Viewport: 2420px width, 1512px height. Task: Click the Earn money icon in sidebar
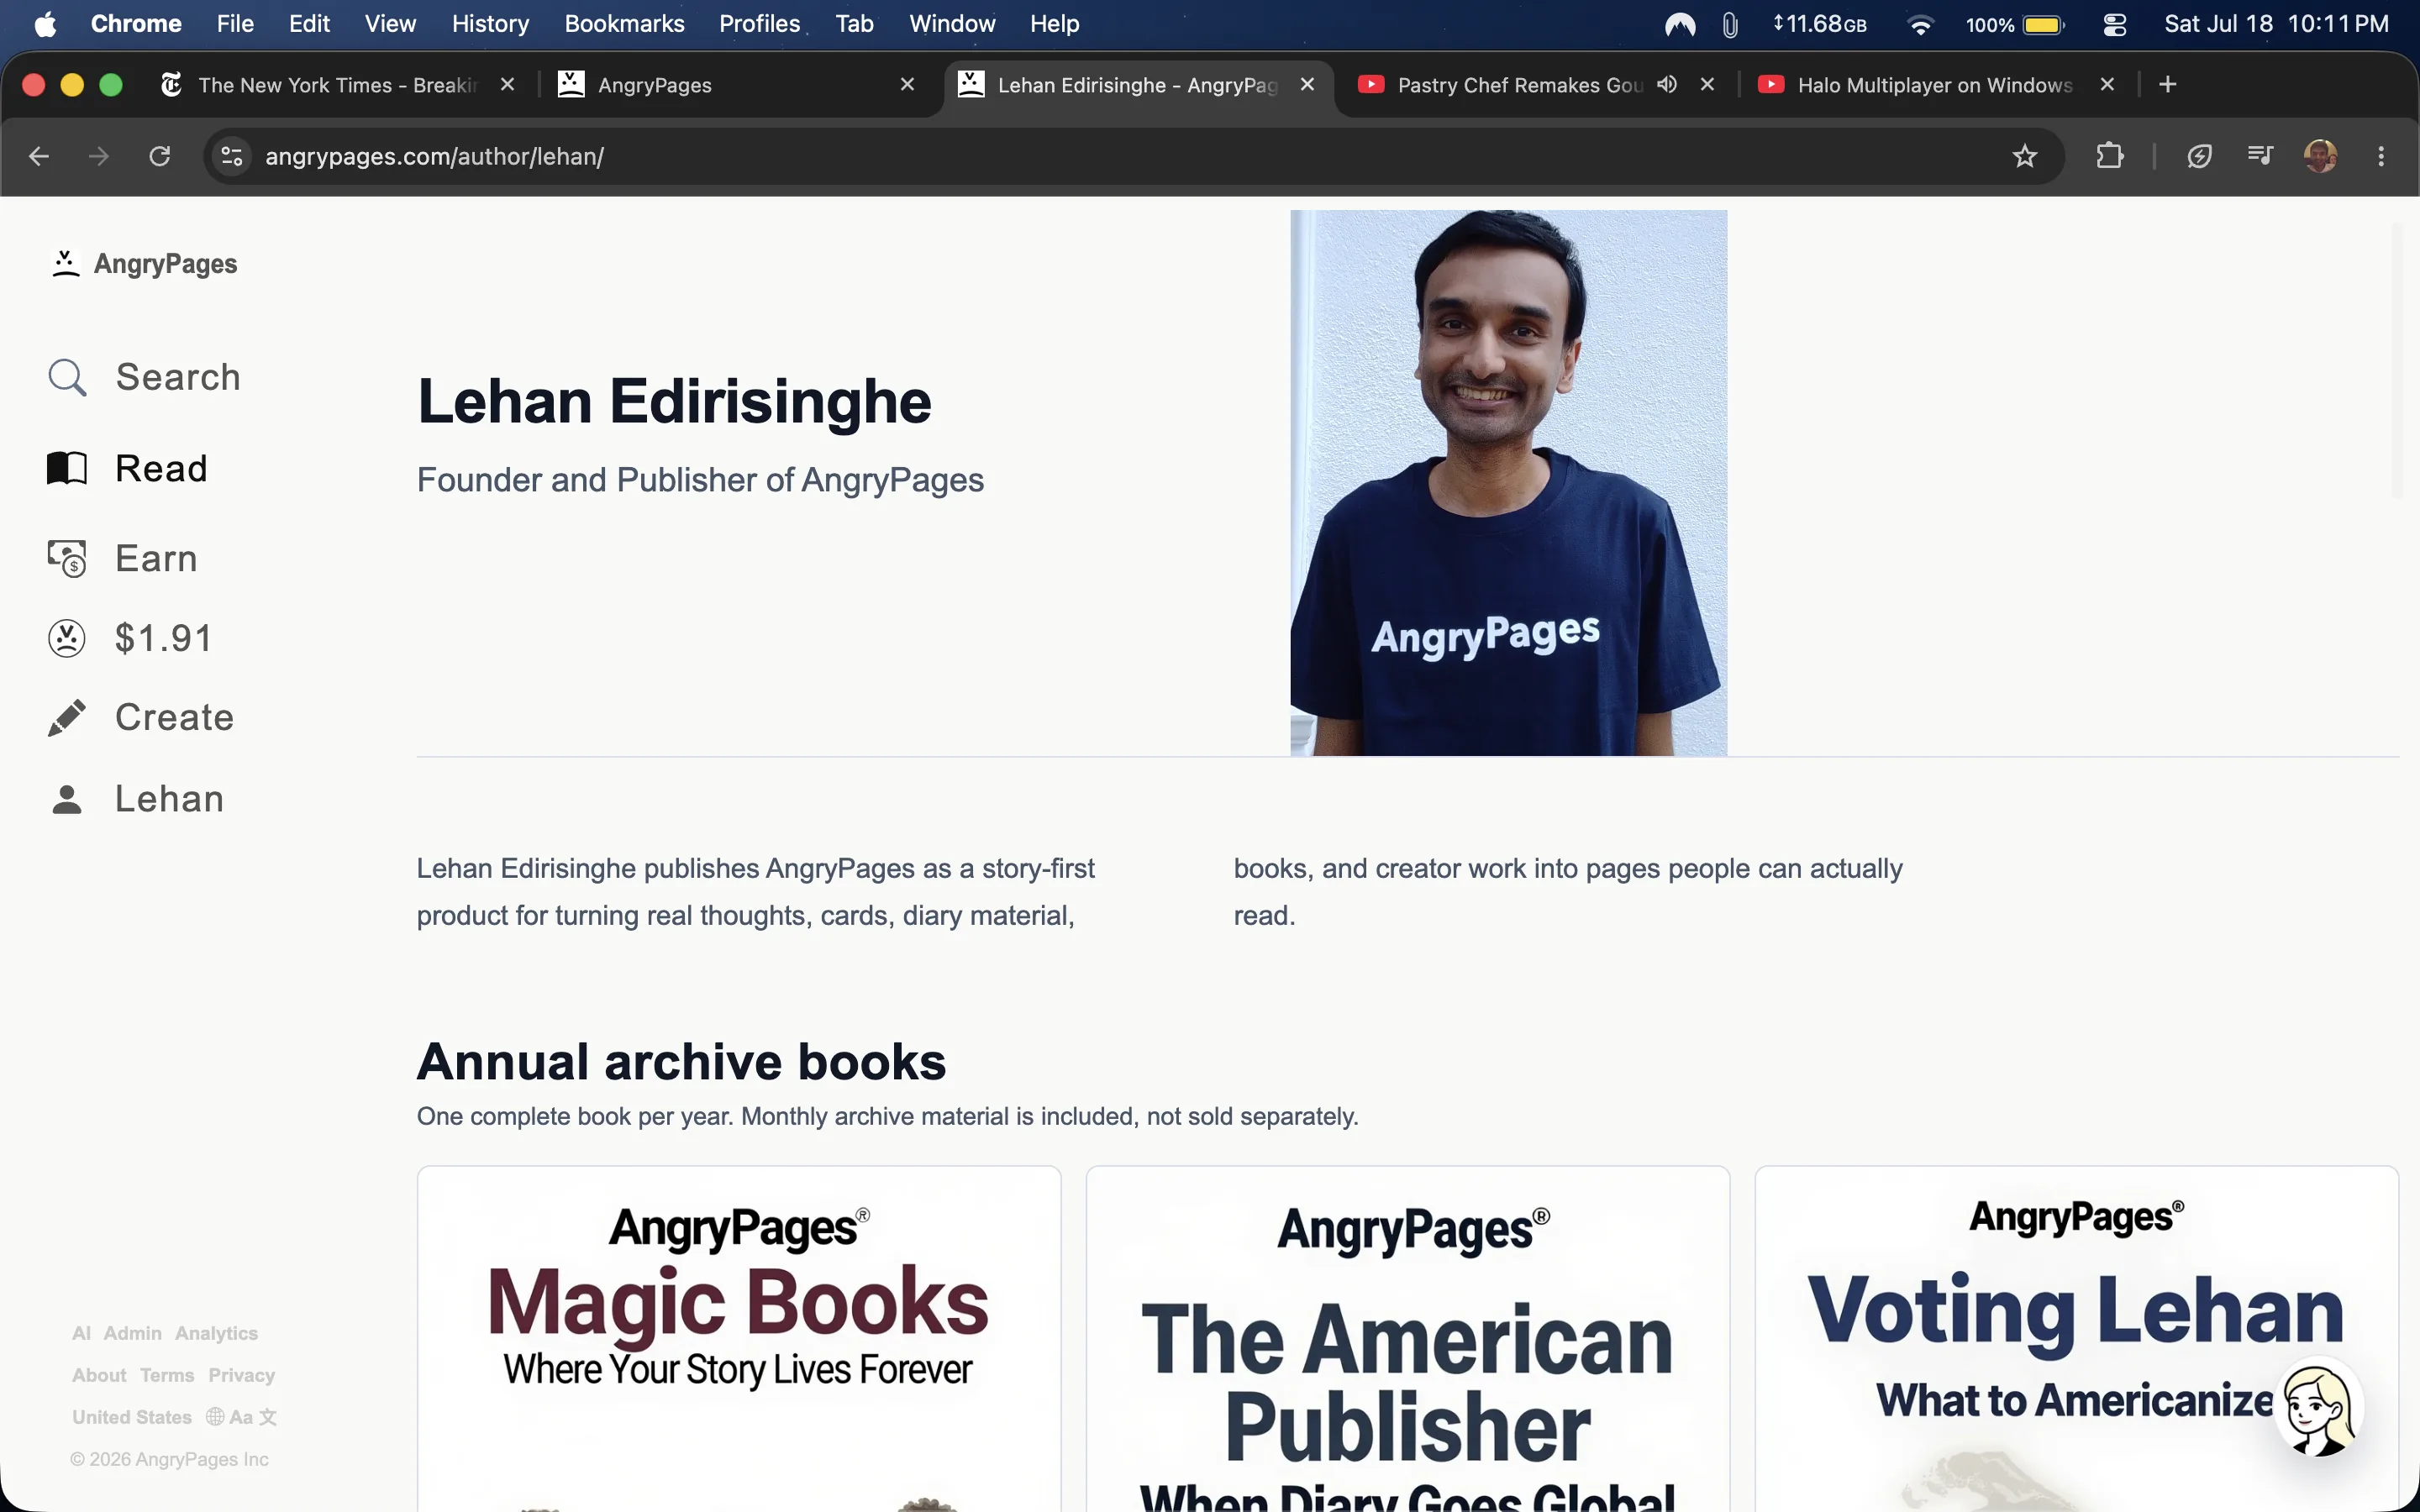point(67,558)
